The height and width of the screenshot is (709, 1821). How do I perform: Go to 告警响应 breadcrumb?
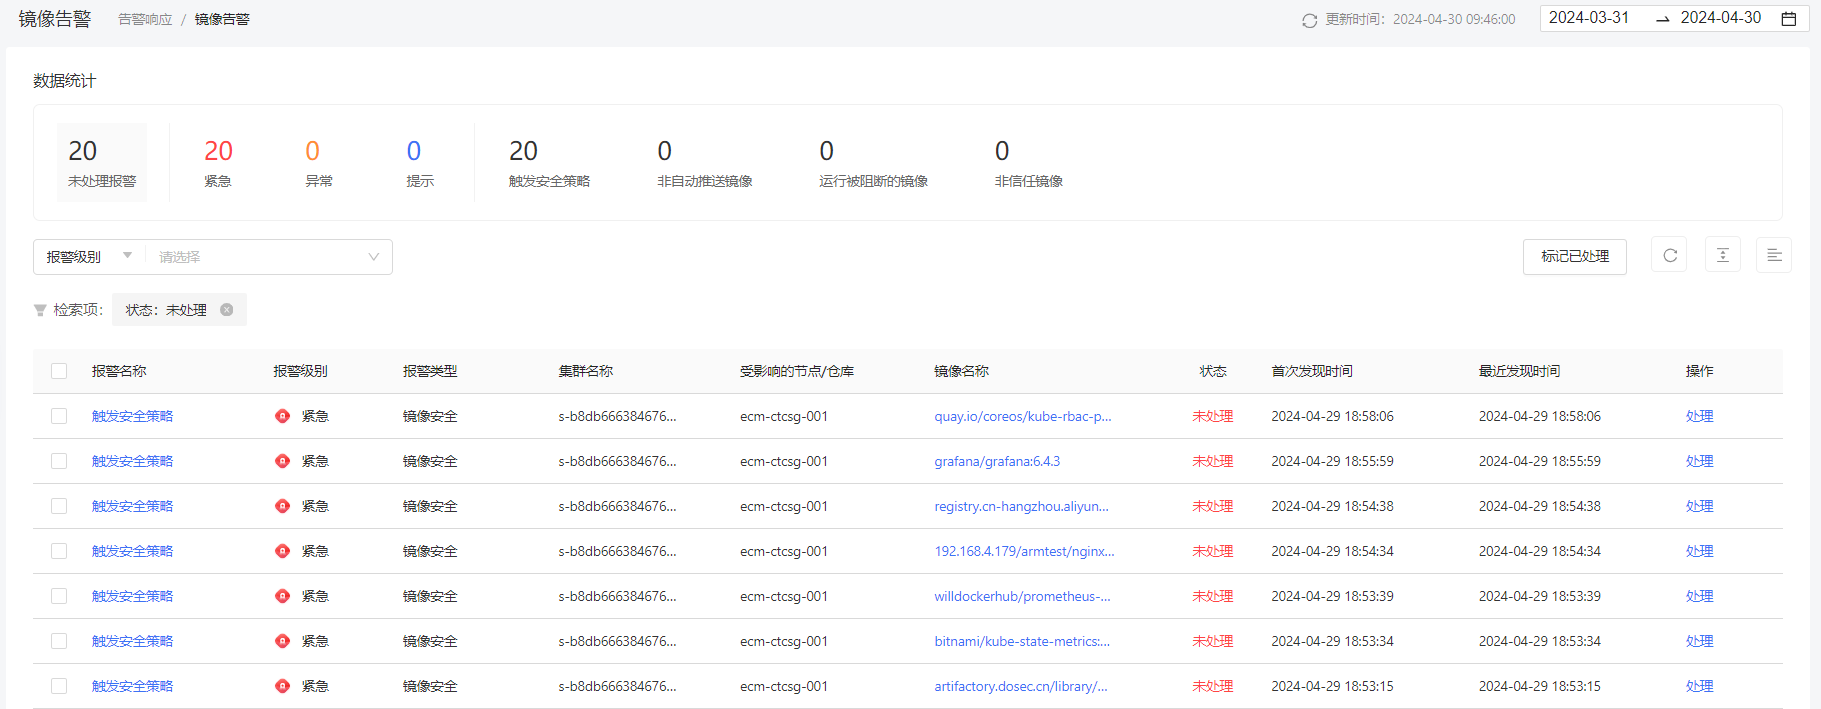pos(145,19)
